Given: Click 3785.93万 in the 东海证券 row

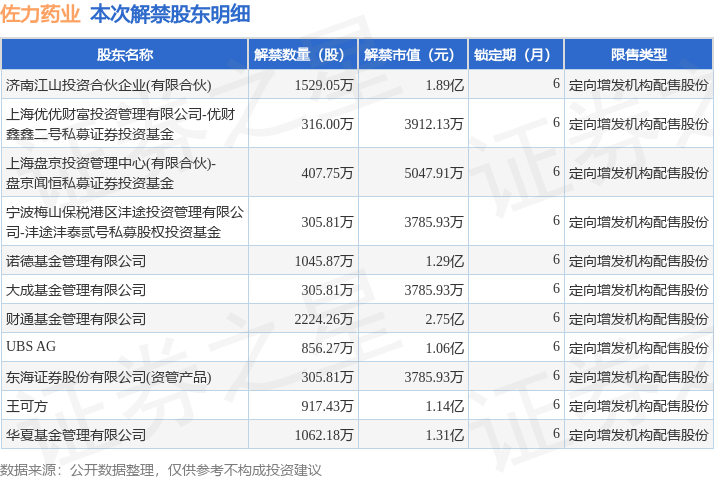Looking at the screenshot, I should (x=434, y=377).
